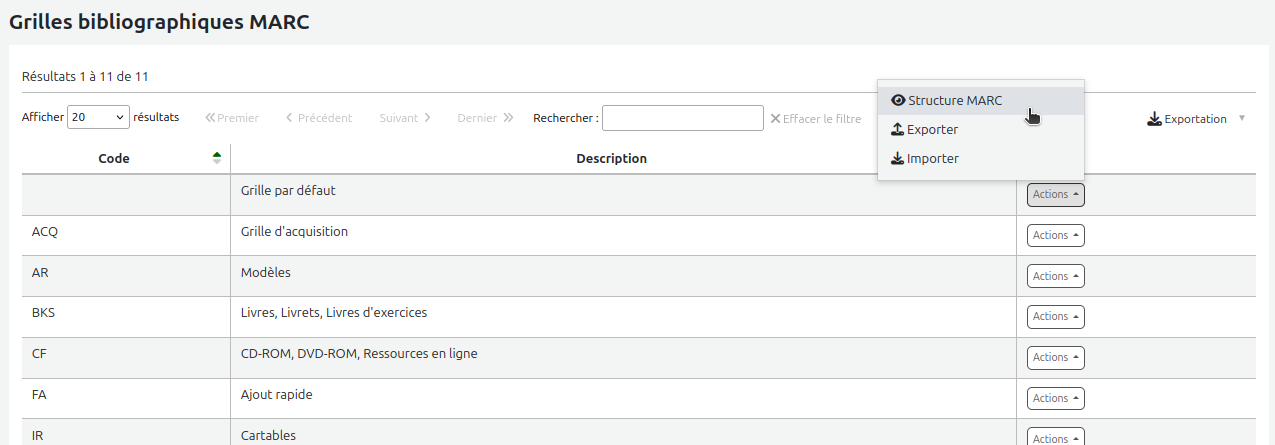Choose Importer in the actions menu
The image size is (1275, 445).
tap(980, 159)
